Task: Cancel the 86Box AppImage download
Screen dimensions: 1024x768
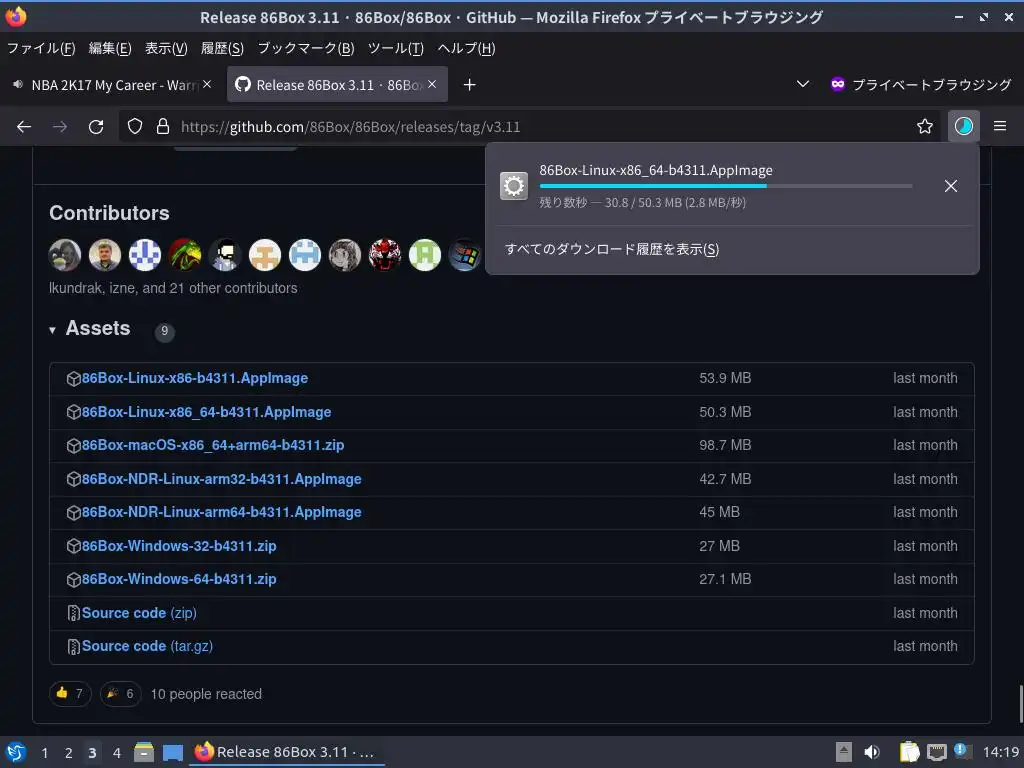Action: coord(951,186)
